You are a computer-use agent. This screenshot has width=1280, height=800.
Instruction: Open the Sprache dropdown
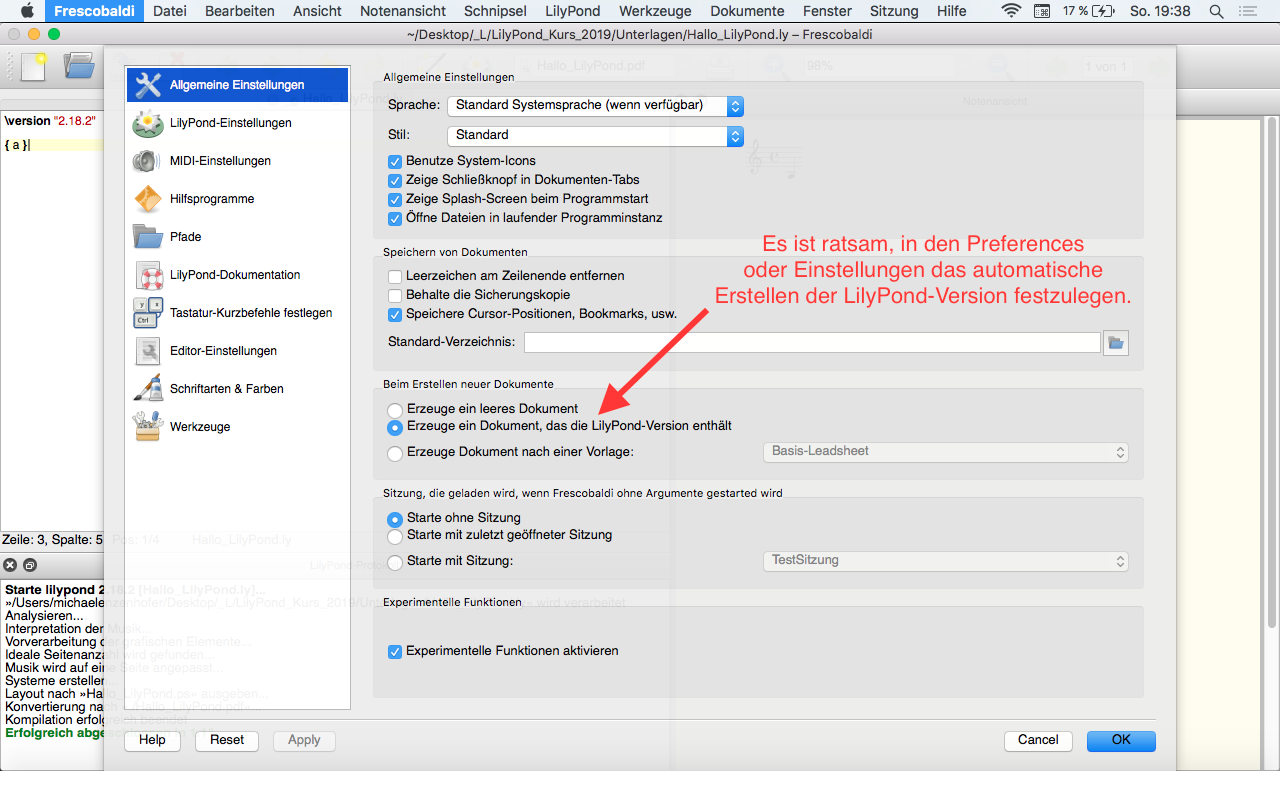pyautogui.click(x=595, y=105)
